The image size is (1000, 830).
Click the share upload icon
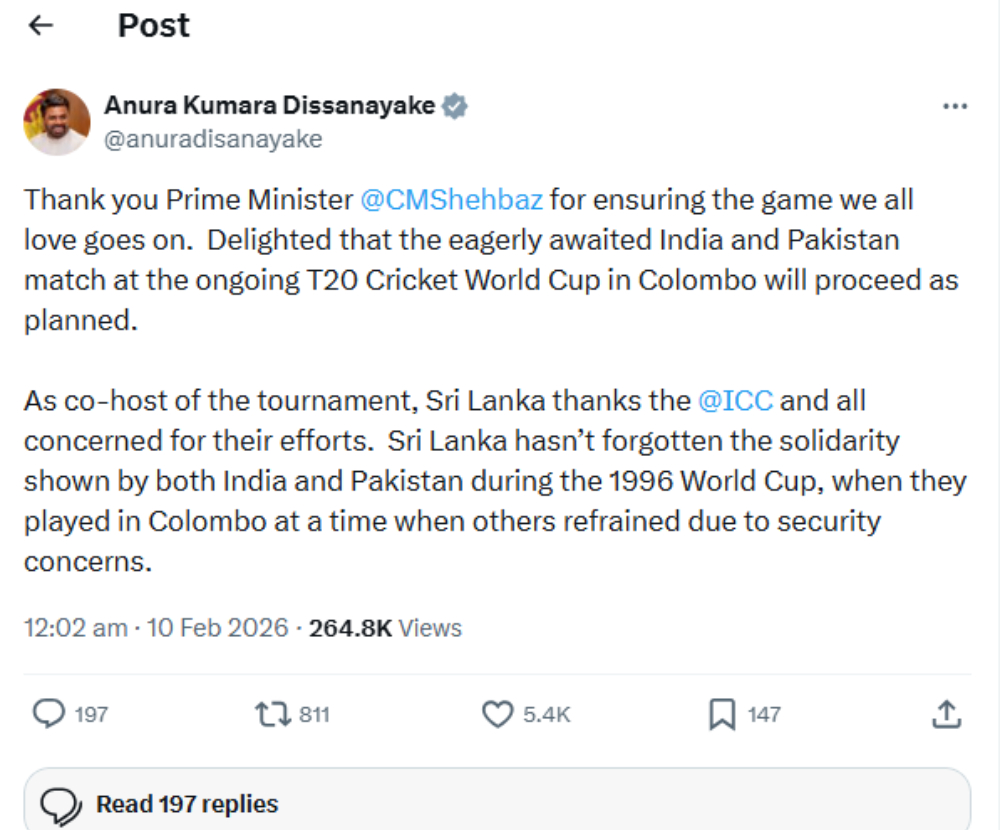pos(946,714)
